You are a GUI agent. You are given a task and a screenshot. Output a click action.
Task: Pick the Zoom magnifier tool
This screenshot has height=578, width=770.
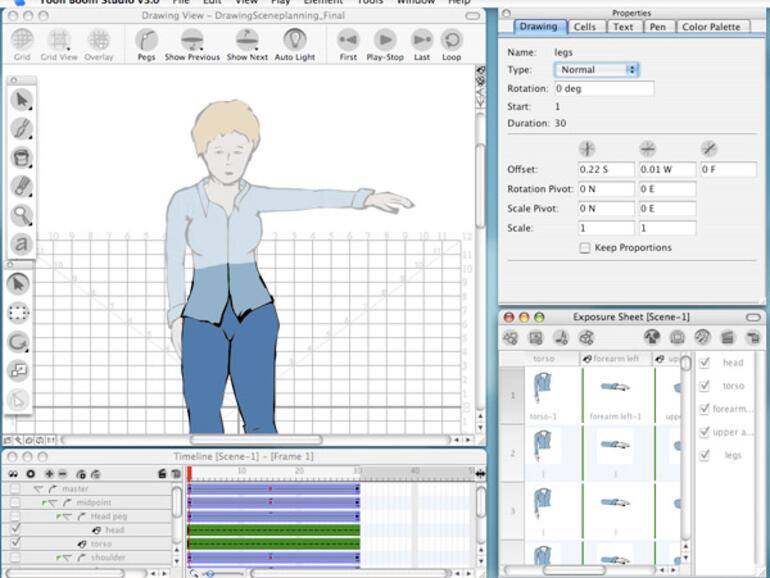[21, 215]
